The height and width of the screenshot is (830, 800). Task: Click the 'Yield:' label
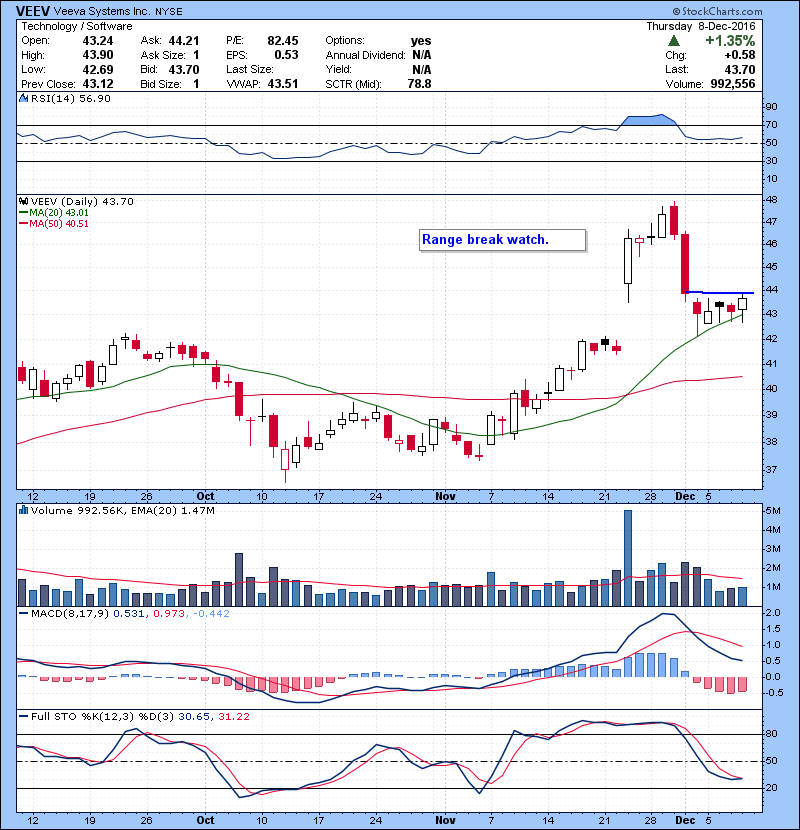tap(339, 69)
